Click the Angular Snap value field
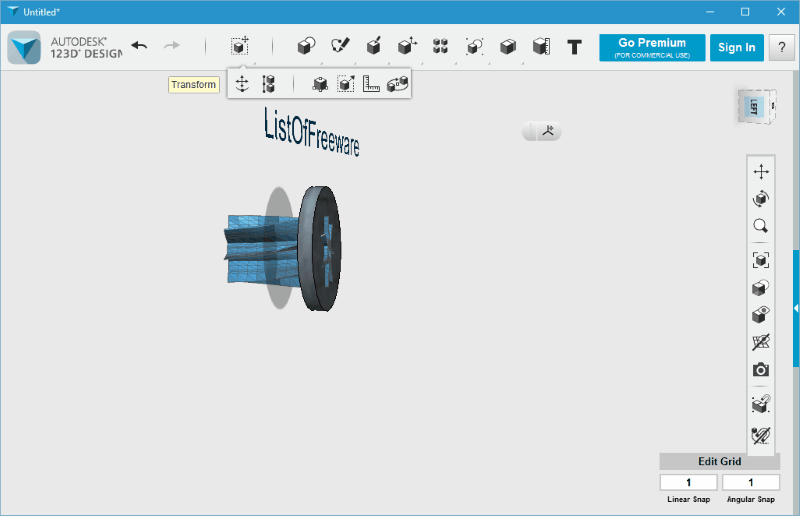 click(751, 482)
